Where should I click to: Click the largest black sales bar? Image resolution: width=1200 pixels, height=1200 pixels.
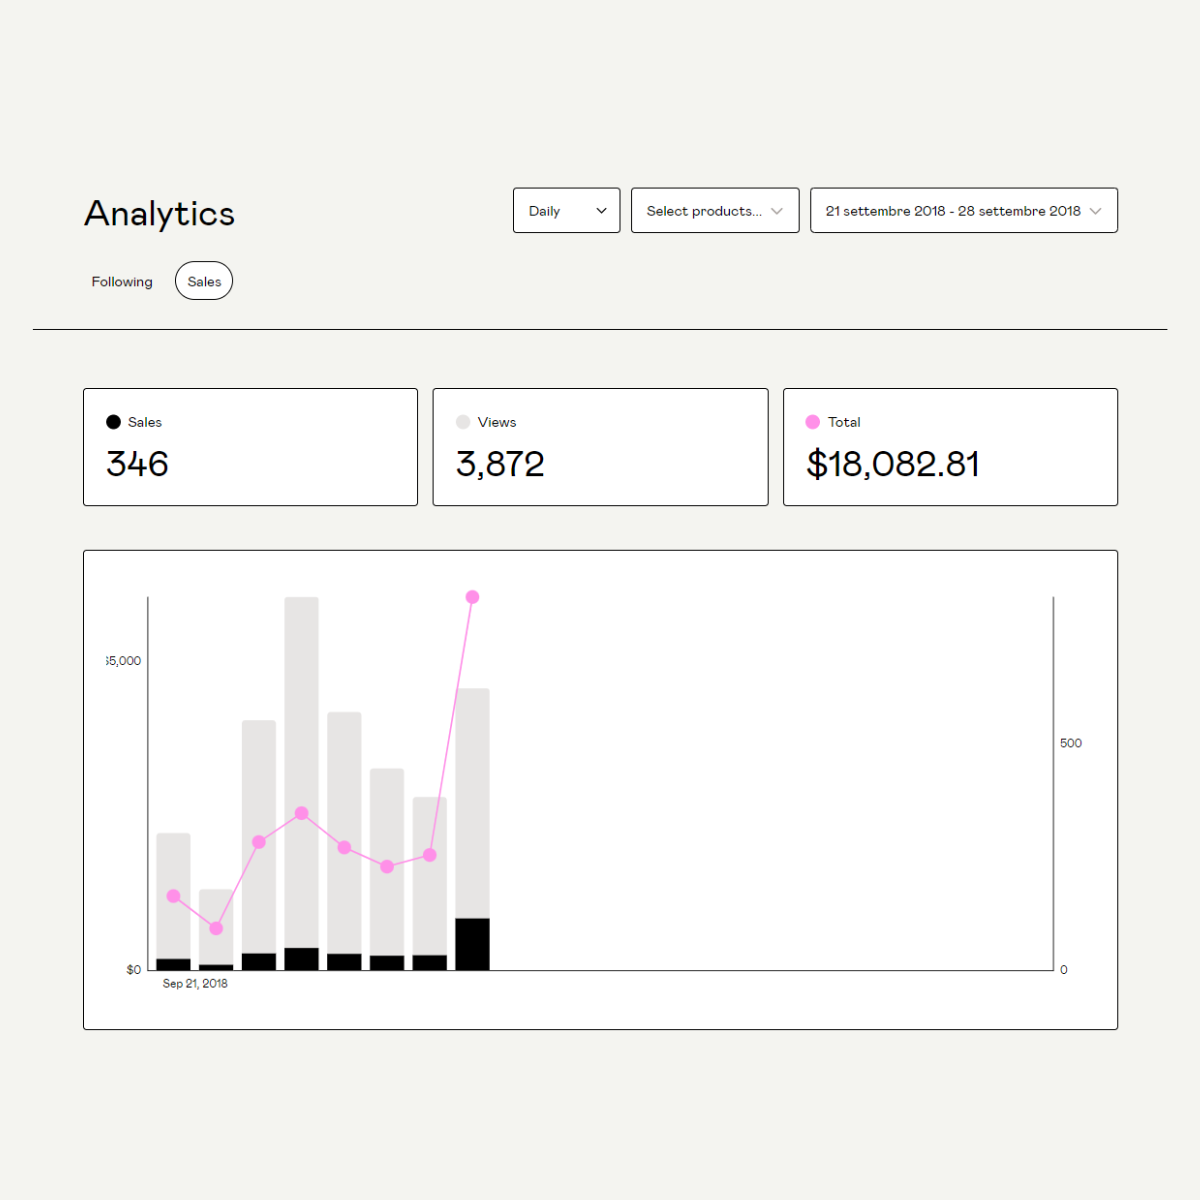pyautogui.click(x=472, y=944)
